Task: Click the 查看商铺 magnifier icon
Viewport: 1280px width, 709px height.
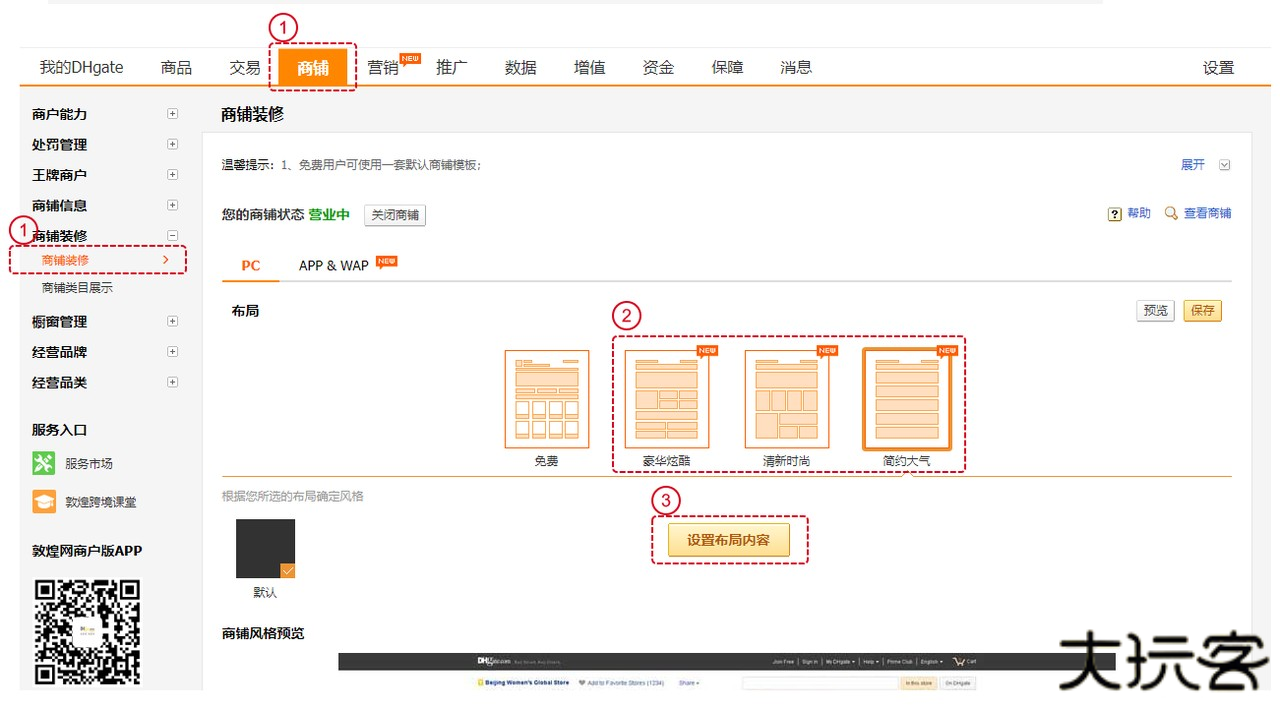Action: pyautogui.click(x=1171, y=214)
